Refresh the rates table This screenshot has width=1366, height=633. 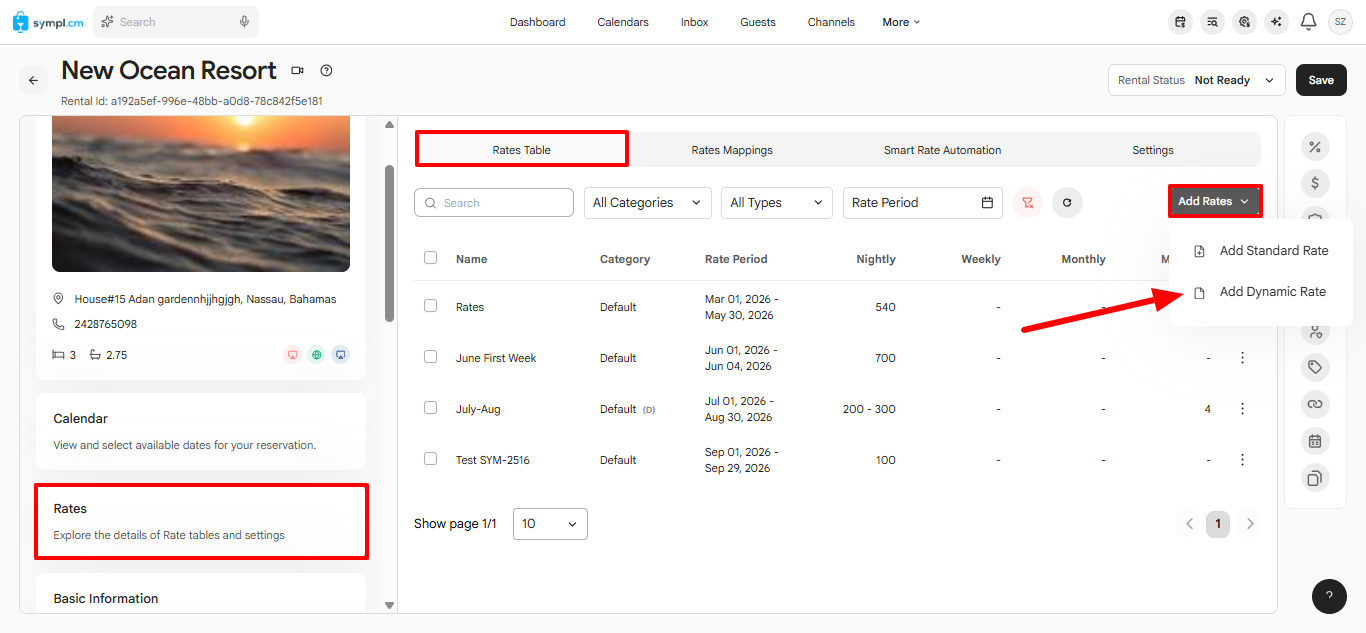tap(1067, 202)
